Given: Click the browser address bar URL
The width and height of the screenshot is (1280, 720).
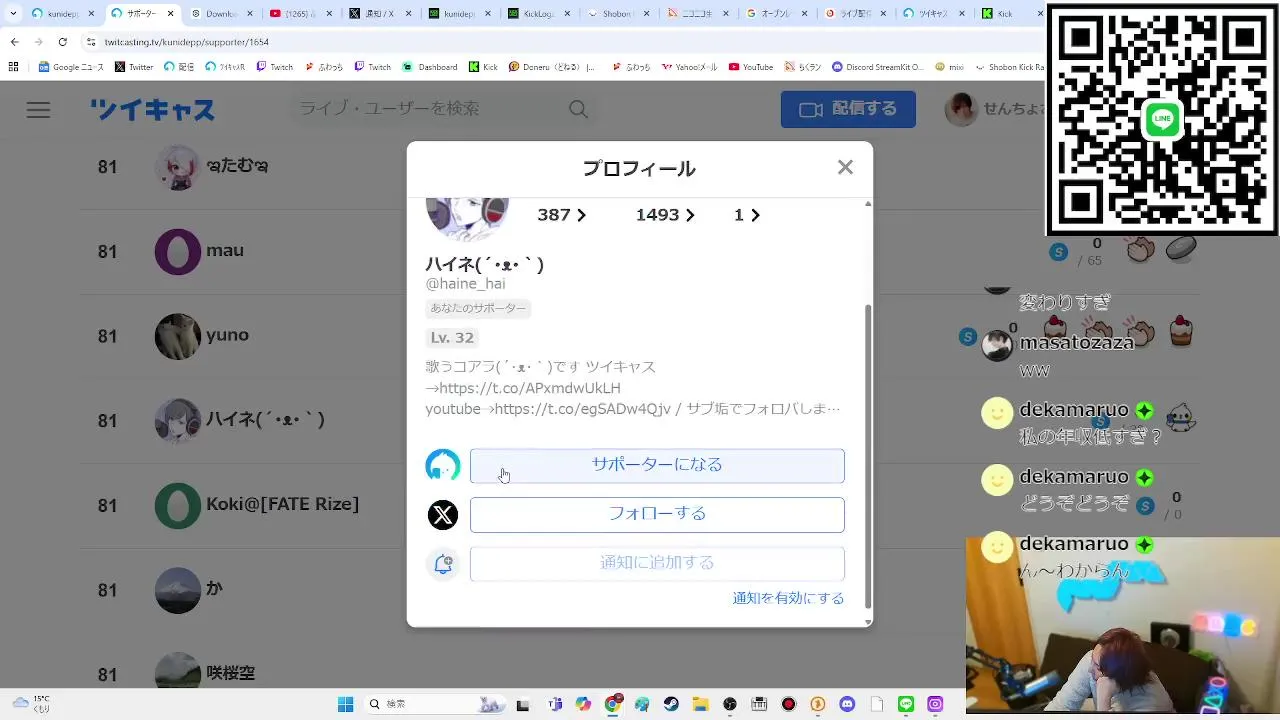Looking at the screenshot, I should pyautogui.click(x=187, y=42).
